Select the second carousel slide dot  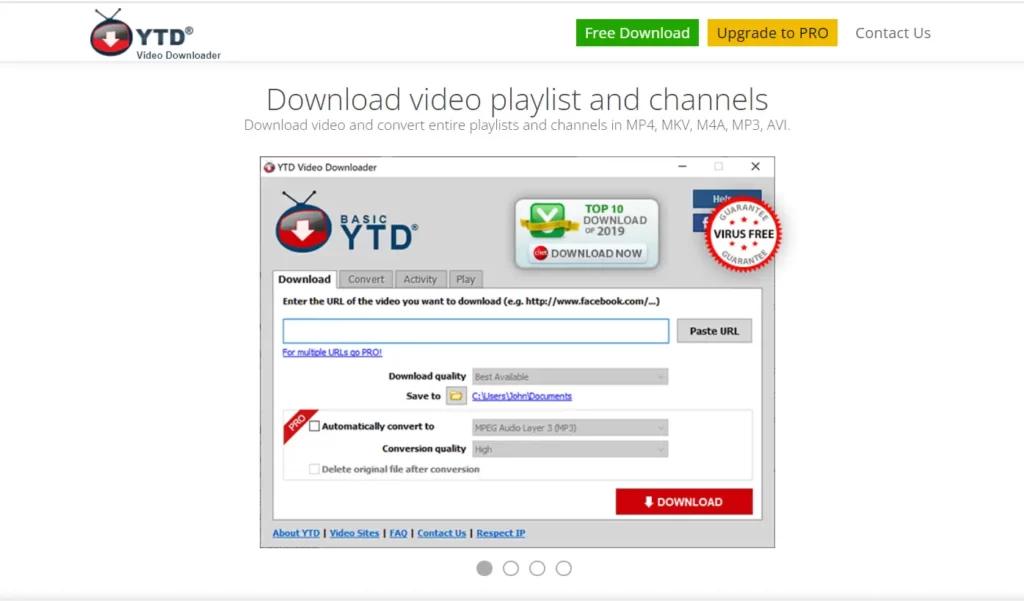(511, 568)
